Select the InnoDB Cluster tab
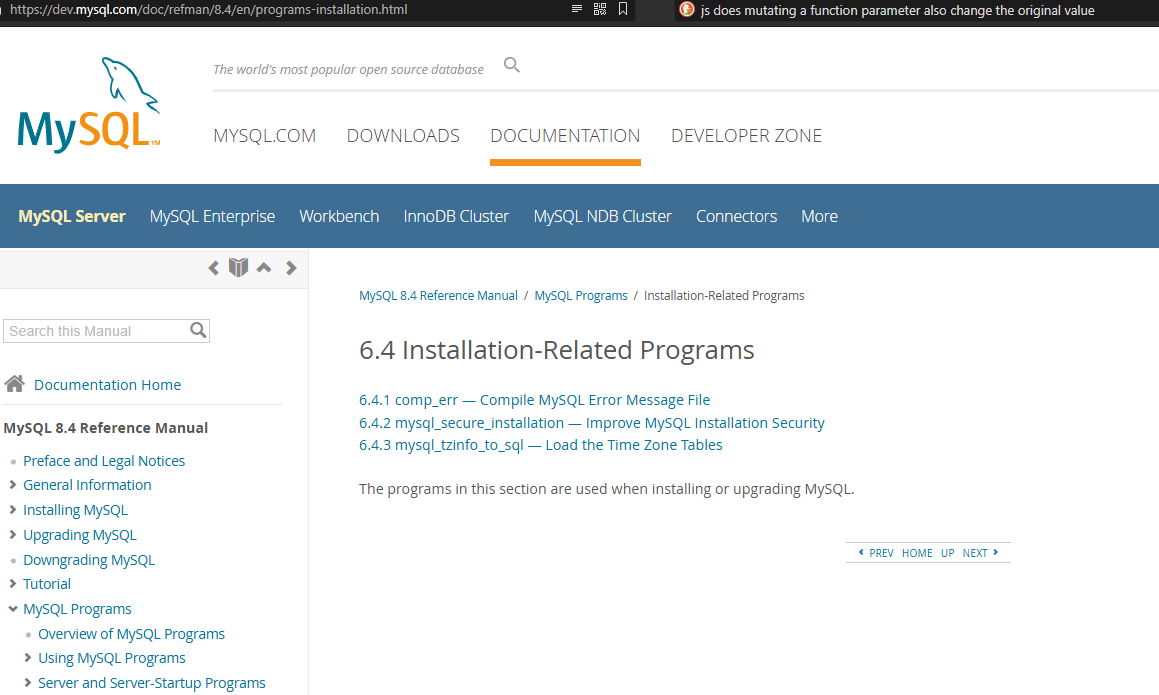The height and width of the screenshot is (695, 1159). tap(456, 216)
